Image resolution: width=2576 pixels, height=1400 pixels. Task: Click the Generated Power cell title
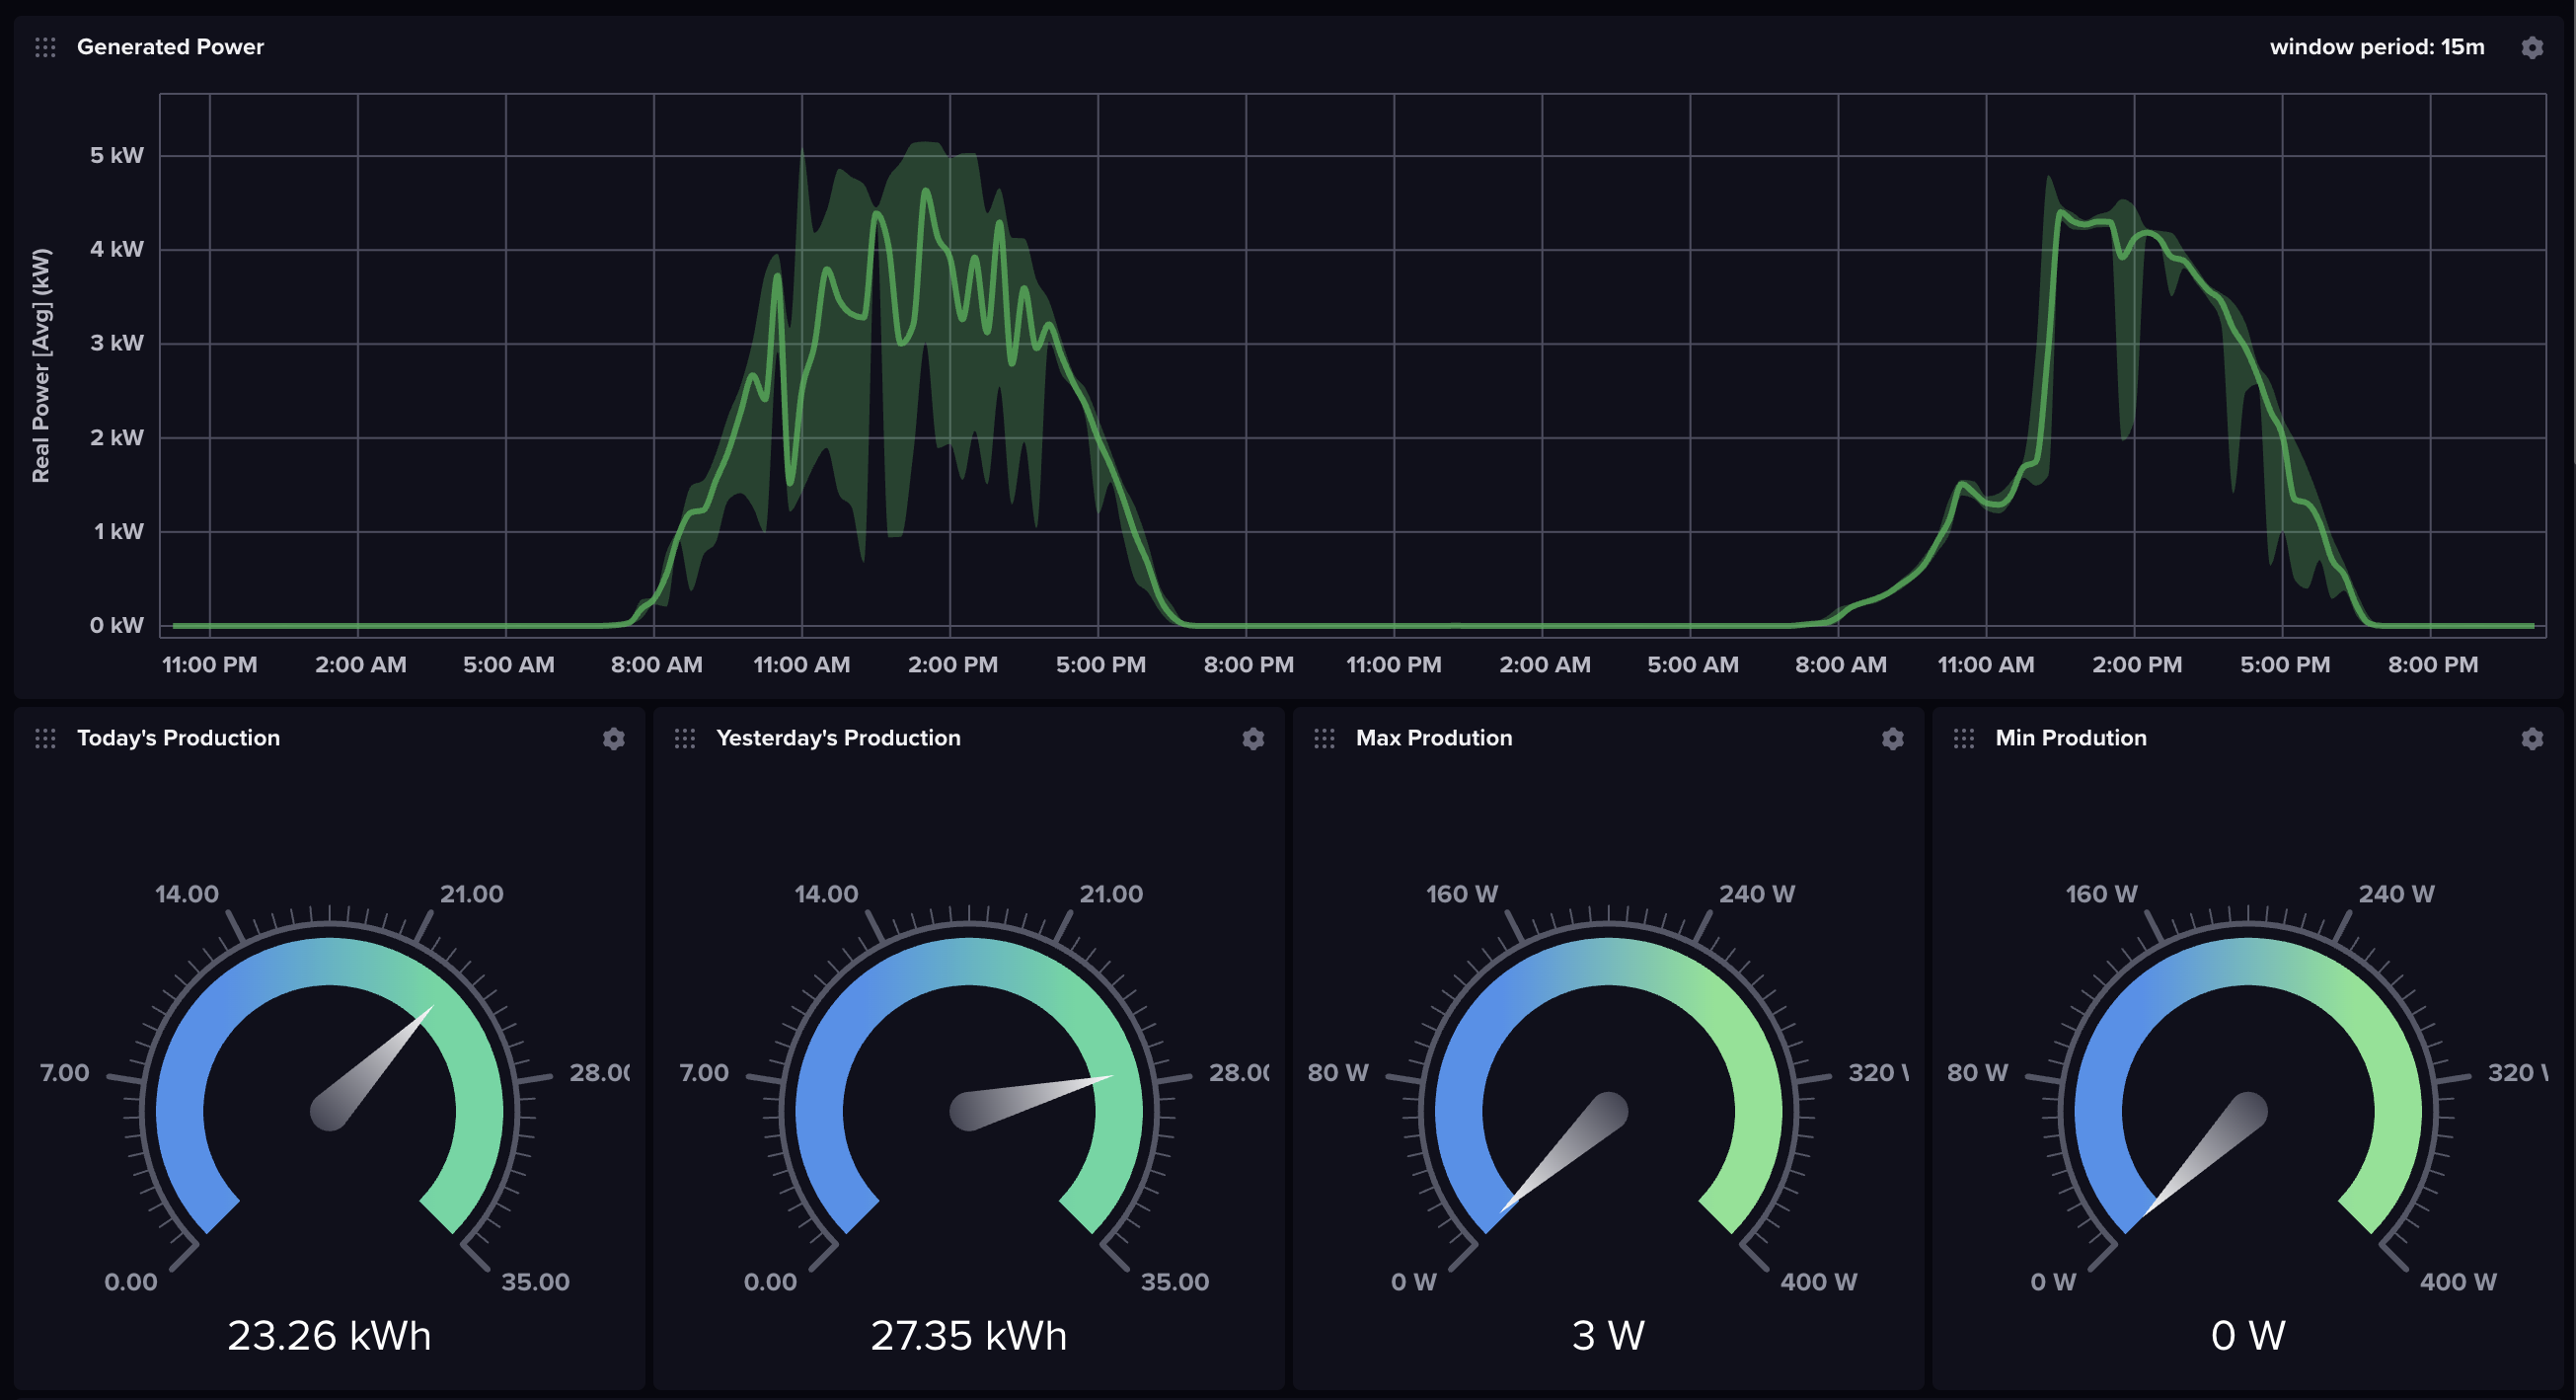(170, 47)
